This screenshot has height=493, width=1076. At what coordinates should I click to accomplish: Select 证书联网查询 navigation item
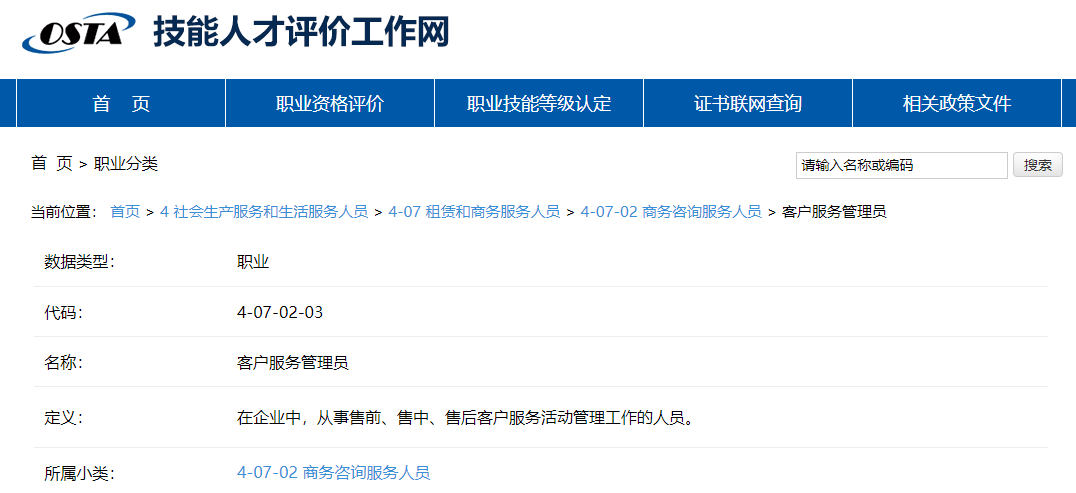point(748,104)
